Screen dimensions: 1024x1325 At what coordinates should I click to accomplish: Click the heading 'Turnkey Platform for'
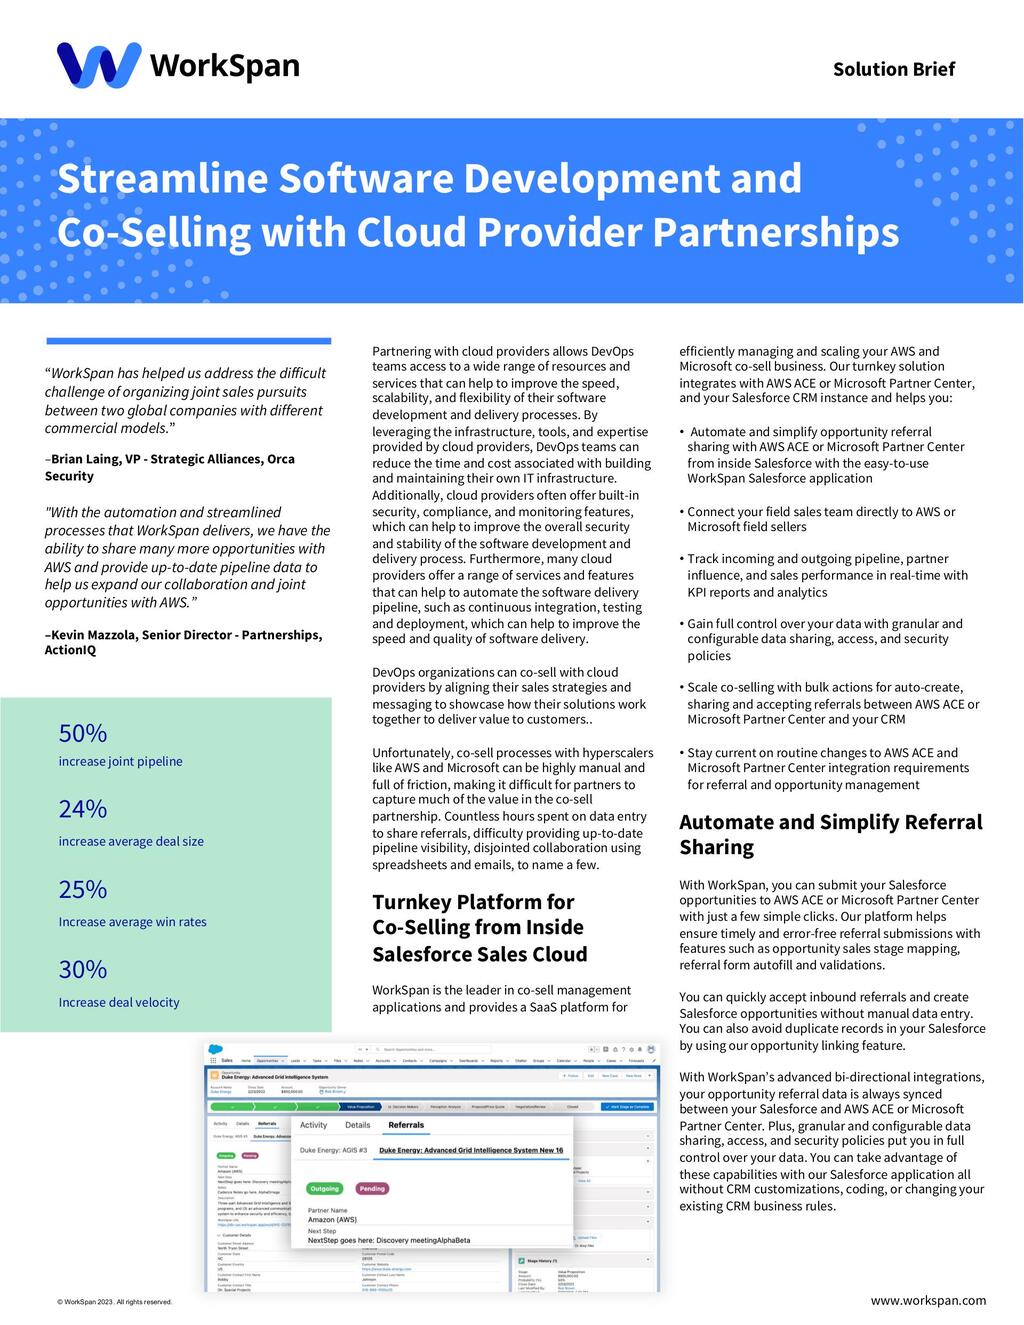[473, 902]
